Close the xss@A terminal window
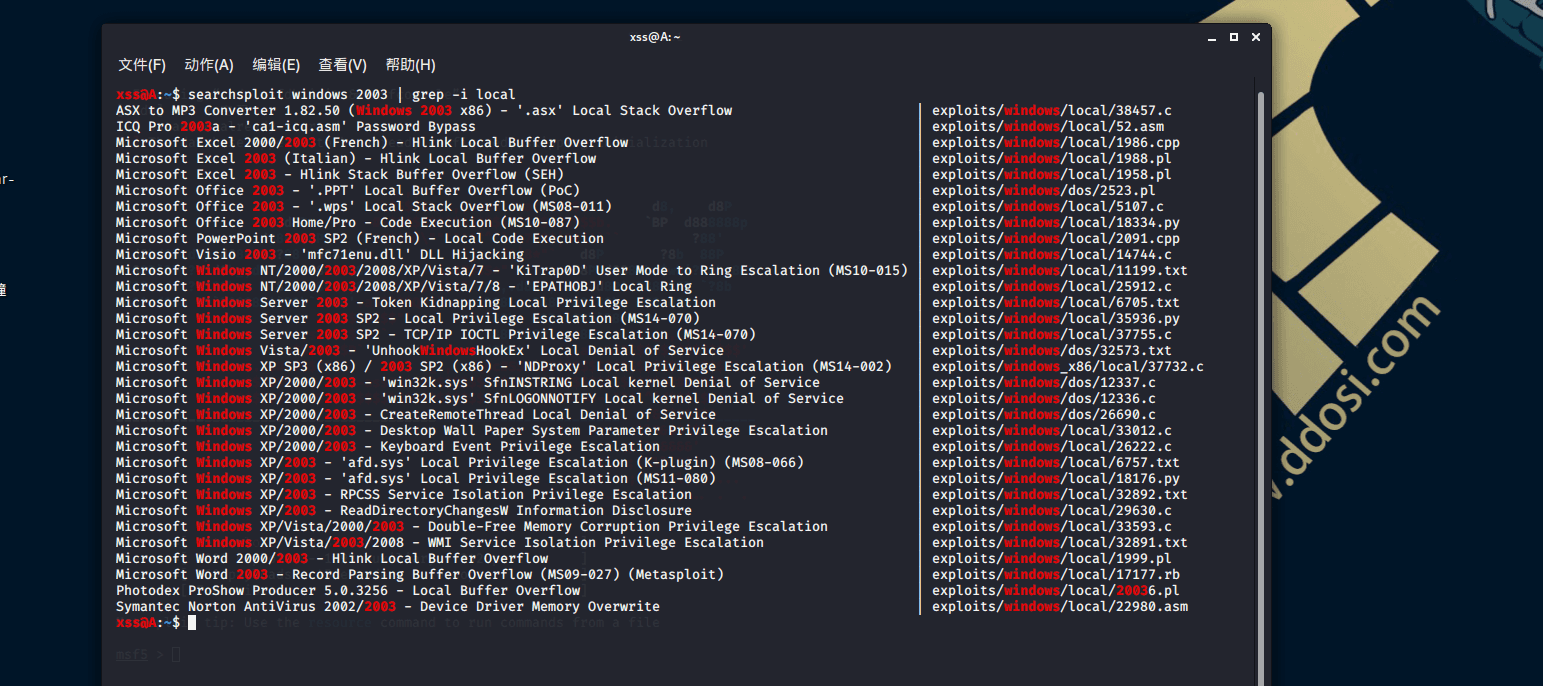The width and height of the screenshot is (1543, 686). tap(1256, 37)
